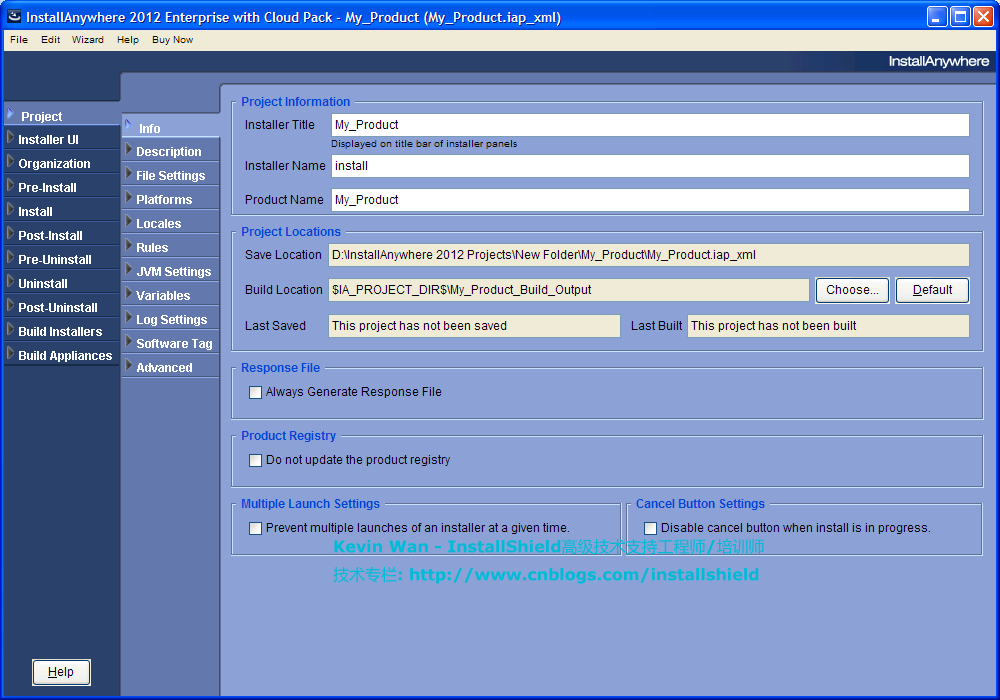Open the Buy Now menu
The height and width of the screenshot is (700, 1000).
(x=172, y=40)
